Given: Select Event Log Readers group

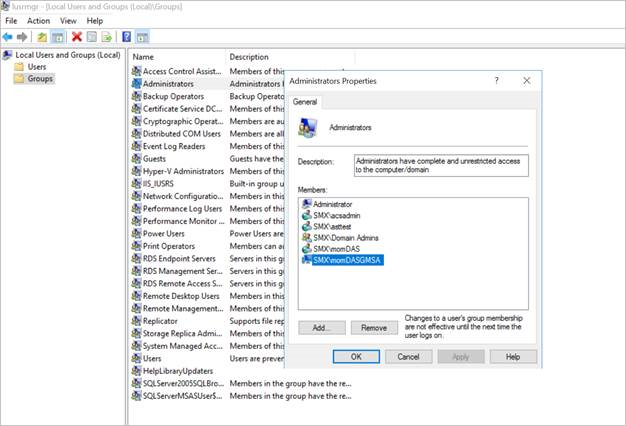Looking at the screenshot, I should (x=174, y=146).
